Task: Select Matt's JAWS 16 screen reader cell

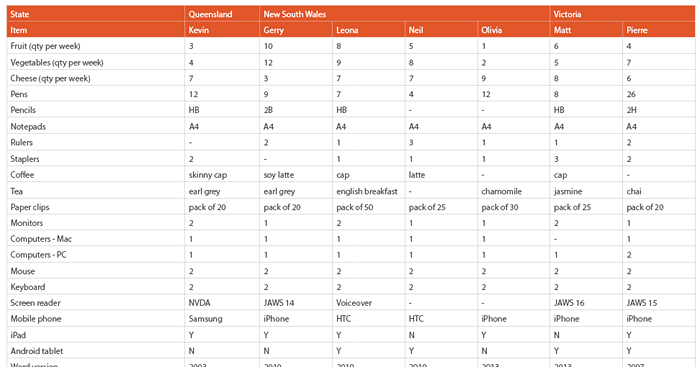Action: [586, 303]
